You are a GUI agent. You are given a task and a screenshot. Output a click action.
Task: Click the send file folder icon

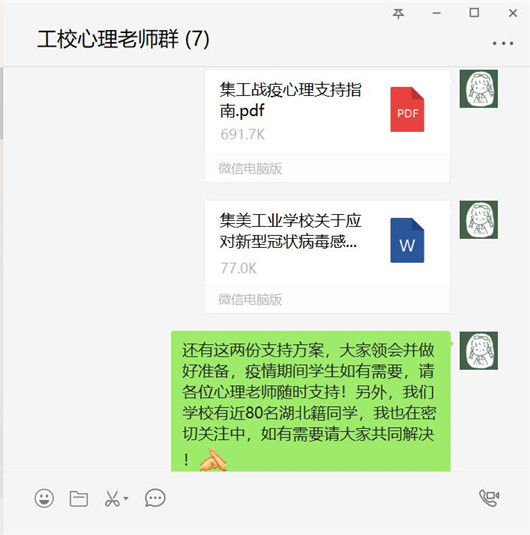(79, 498)
